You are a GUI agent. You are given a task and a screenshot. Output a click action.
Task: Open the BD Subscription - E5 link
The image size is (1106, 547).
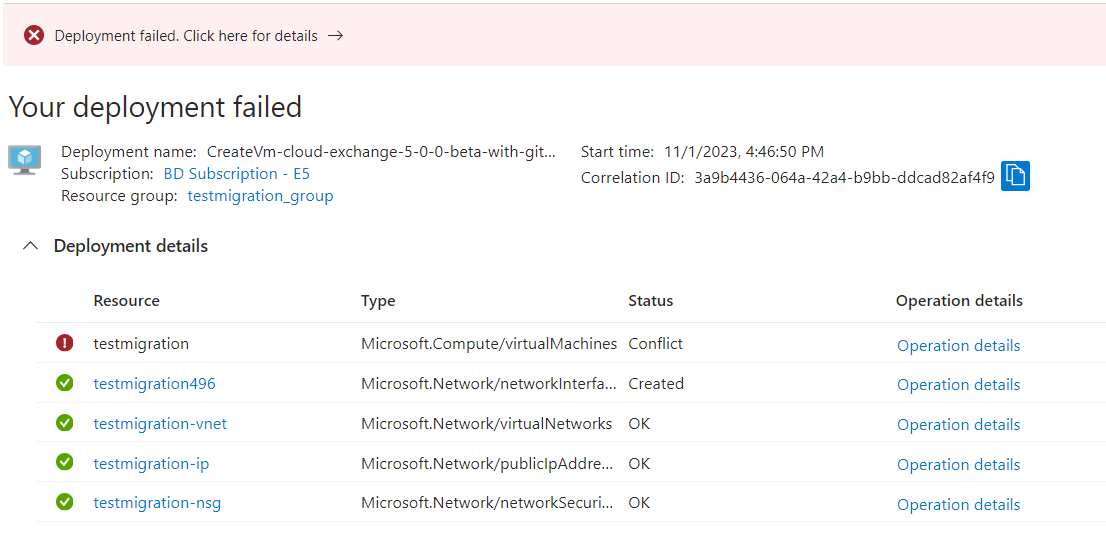236,174
